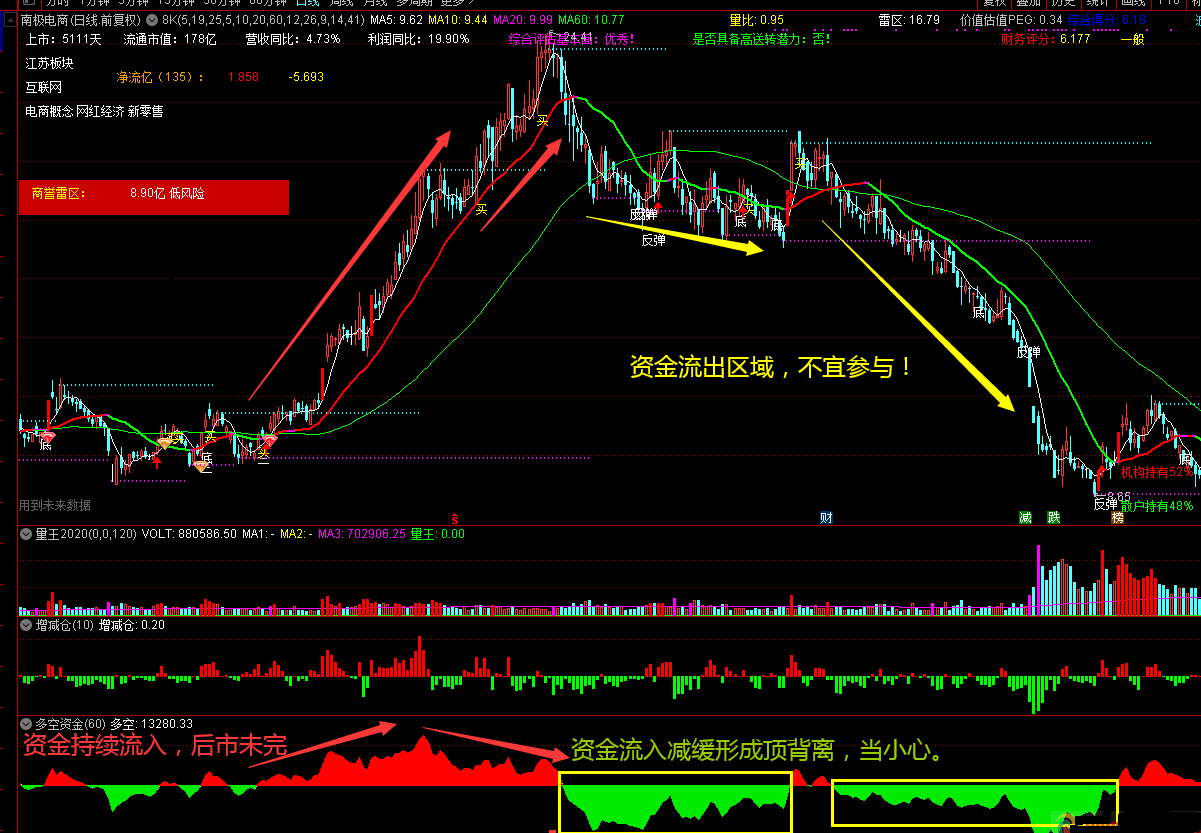Image resolution: width=1201 pixels, height=833 pixels.
Task: Select the magenta MA20: 9.99 value
Action: coord(524,20)
